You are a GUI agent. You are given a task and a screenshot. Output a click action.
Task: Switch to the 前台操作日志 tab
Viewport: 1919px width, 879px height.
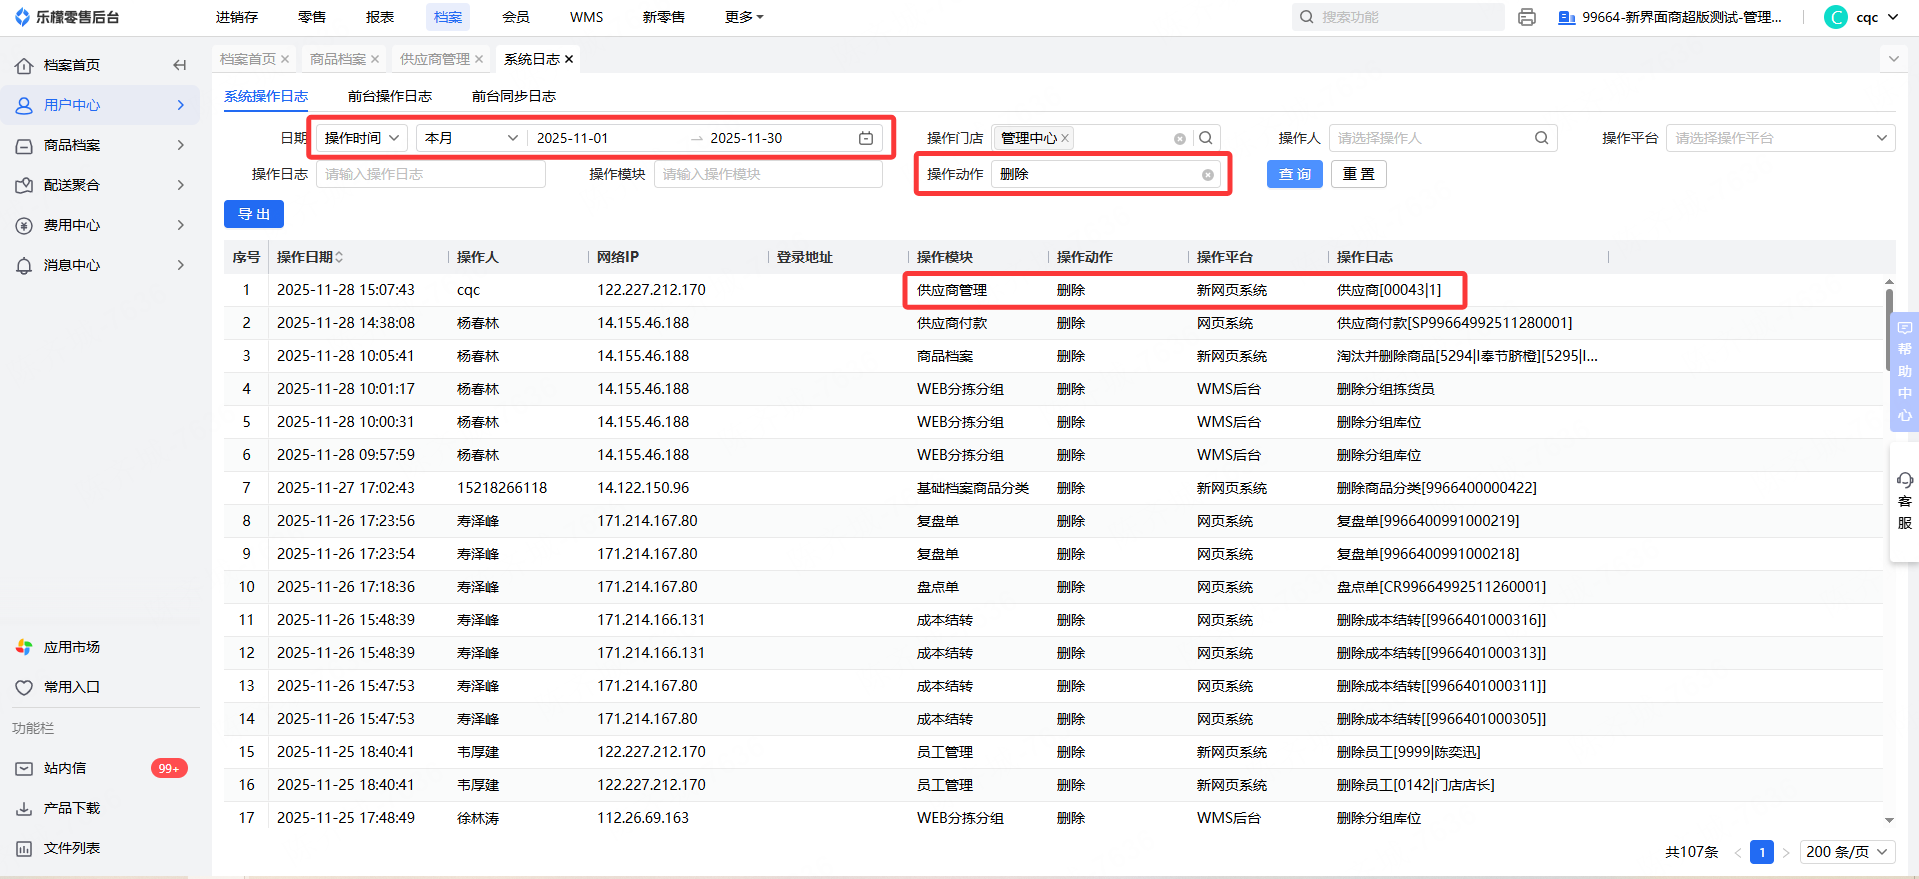click(390, 96)
